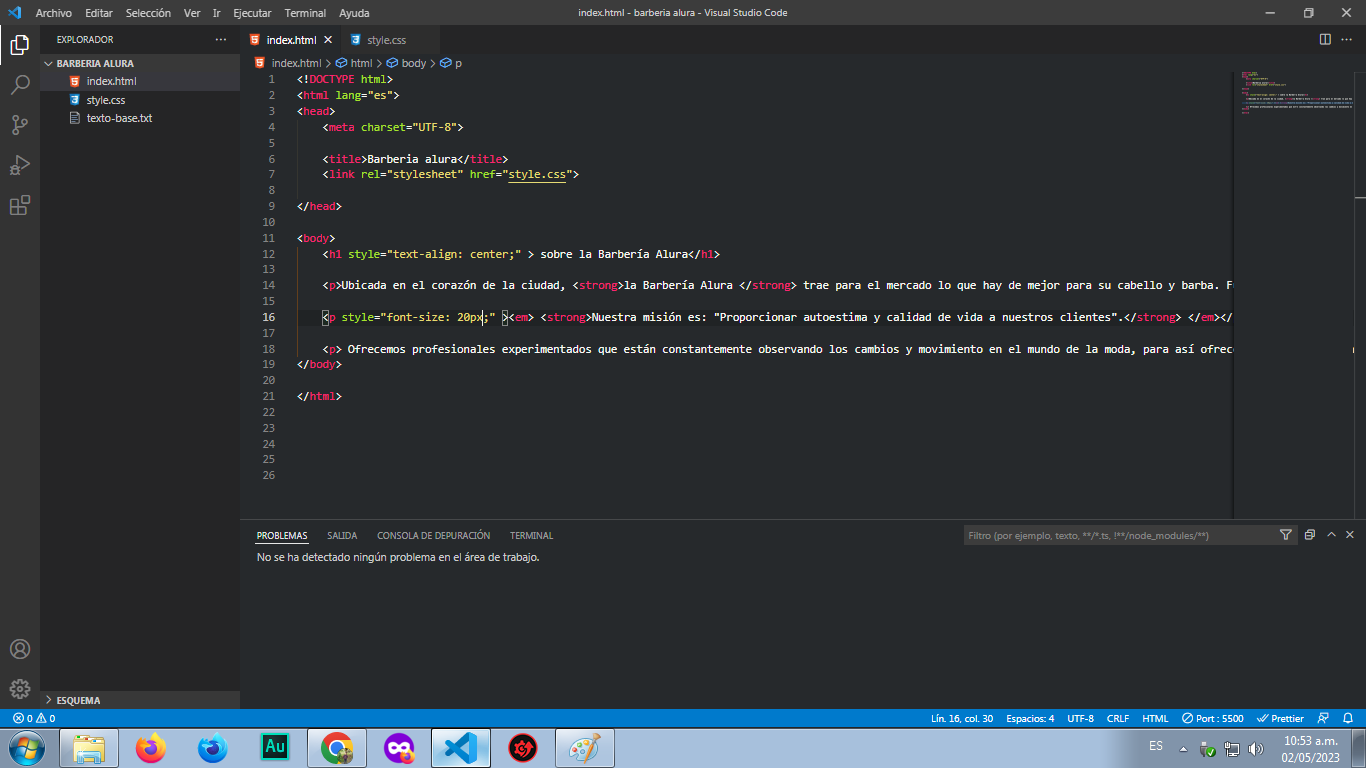This screenshot has width=1366, height=768.
Task: Open Explorer views and more actions ellipsis
Action: (221, 40)
